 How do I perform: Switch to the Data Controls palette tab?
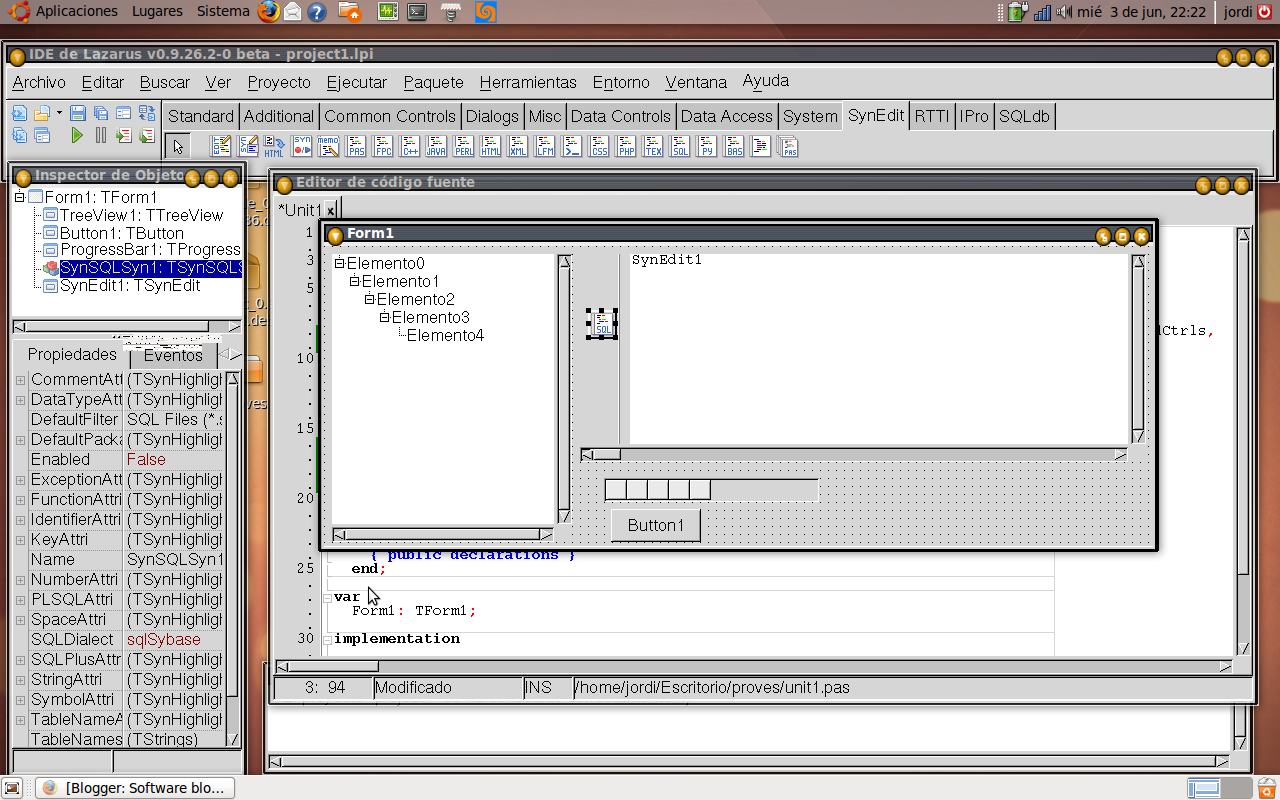(x=620, y=116)
